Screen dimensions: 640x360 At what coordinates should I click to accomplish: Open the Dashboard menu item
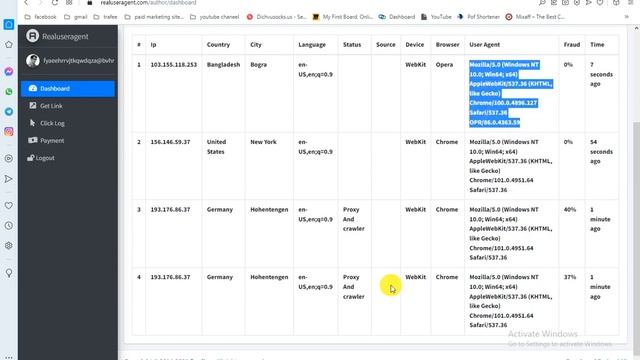[x=68, y=89]
